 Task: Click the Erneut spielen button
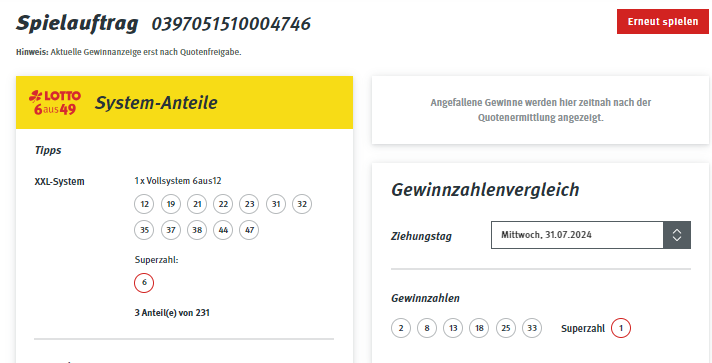click(663, 21)
